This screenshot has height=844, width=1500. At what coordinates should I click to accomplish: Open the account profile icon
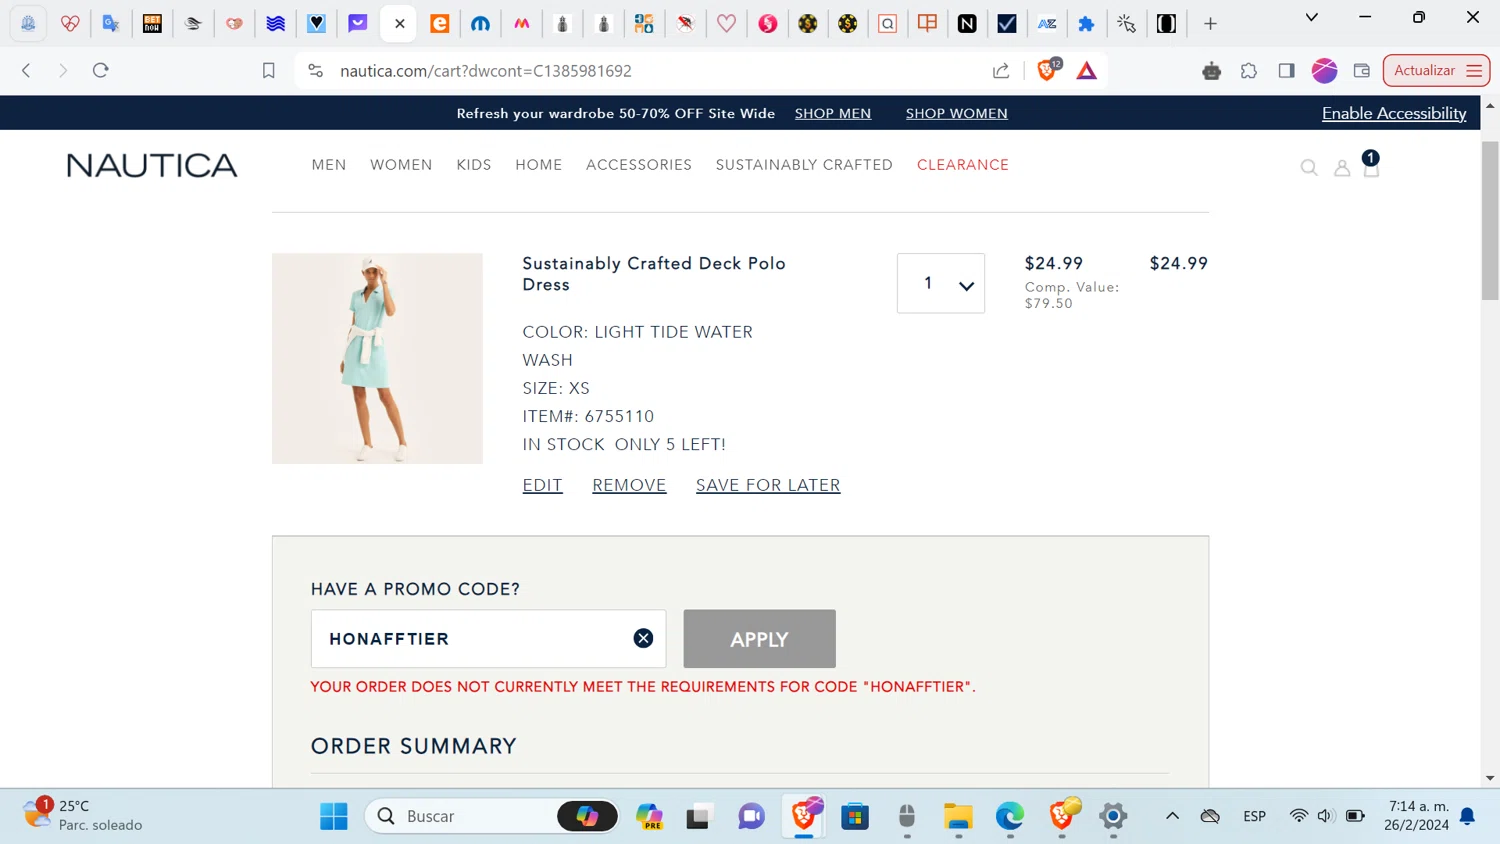tap(1342, 169)
